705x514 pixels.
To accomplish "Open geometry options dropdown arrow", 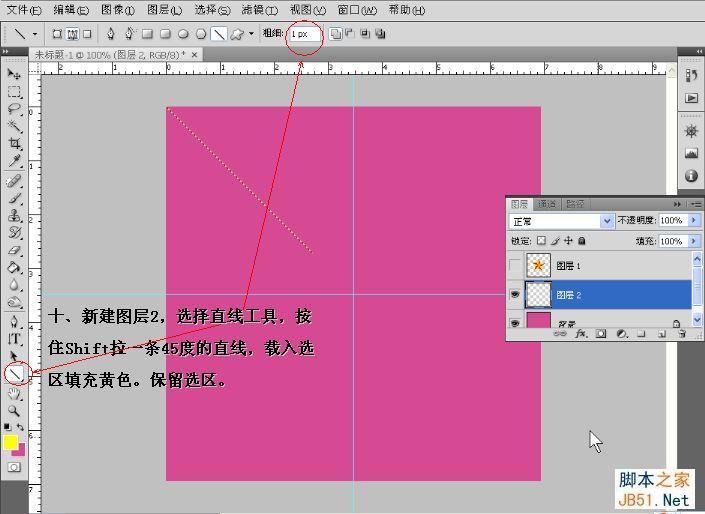I will point(251,34).
